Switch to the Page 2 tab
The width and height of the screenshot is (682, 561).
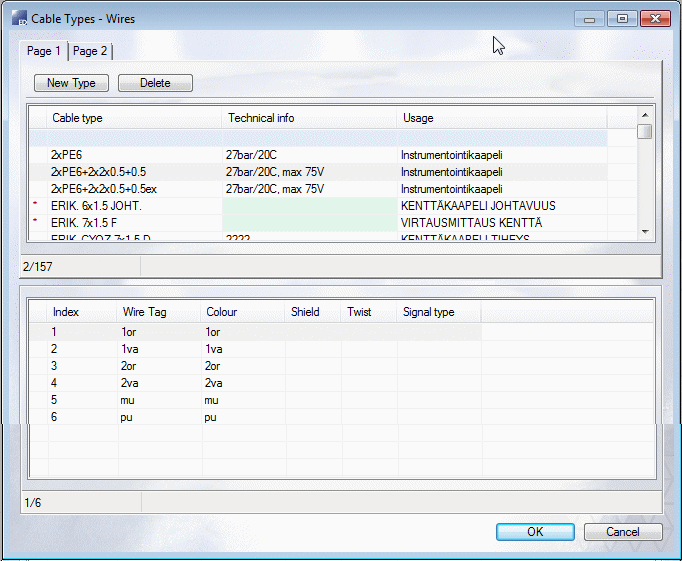[91, 51]
